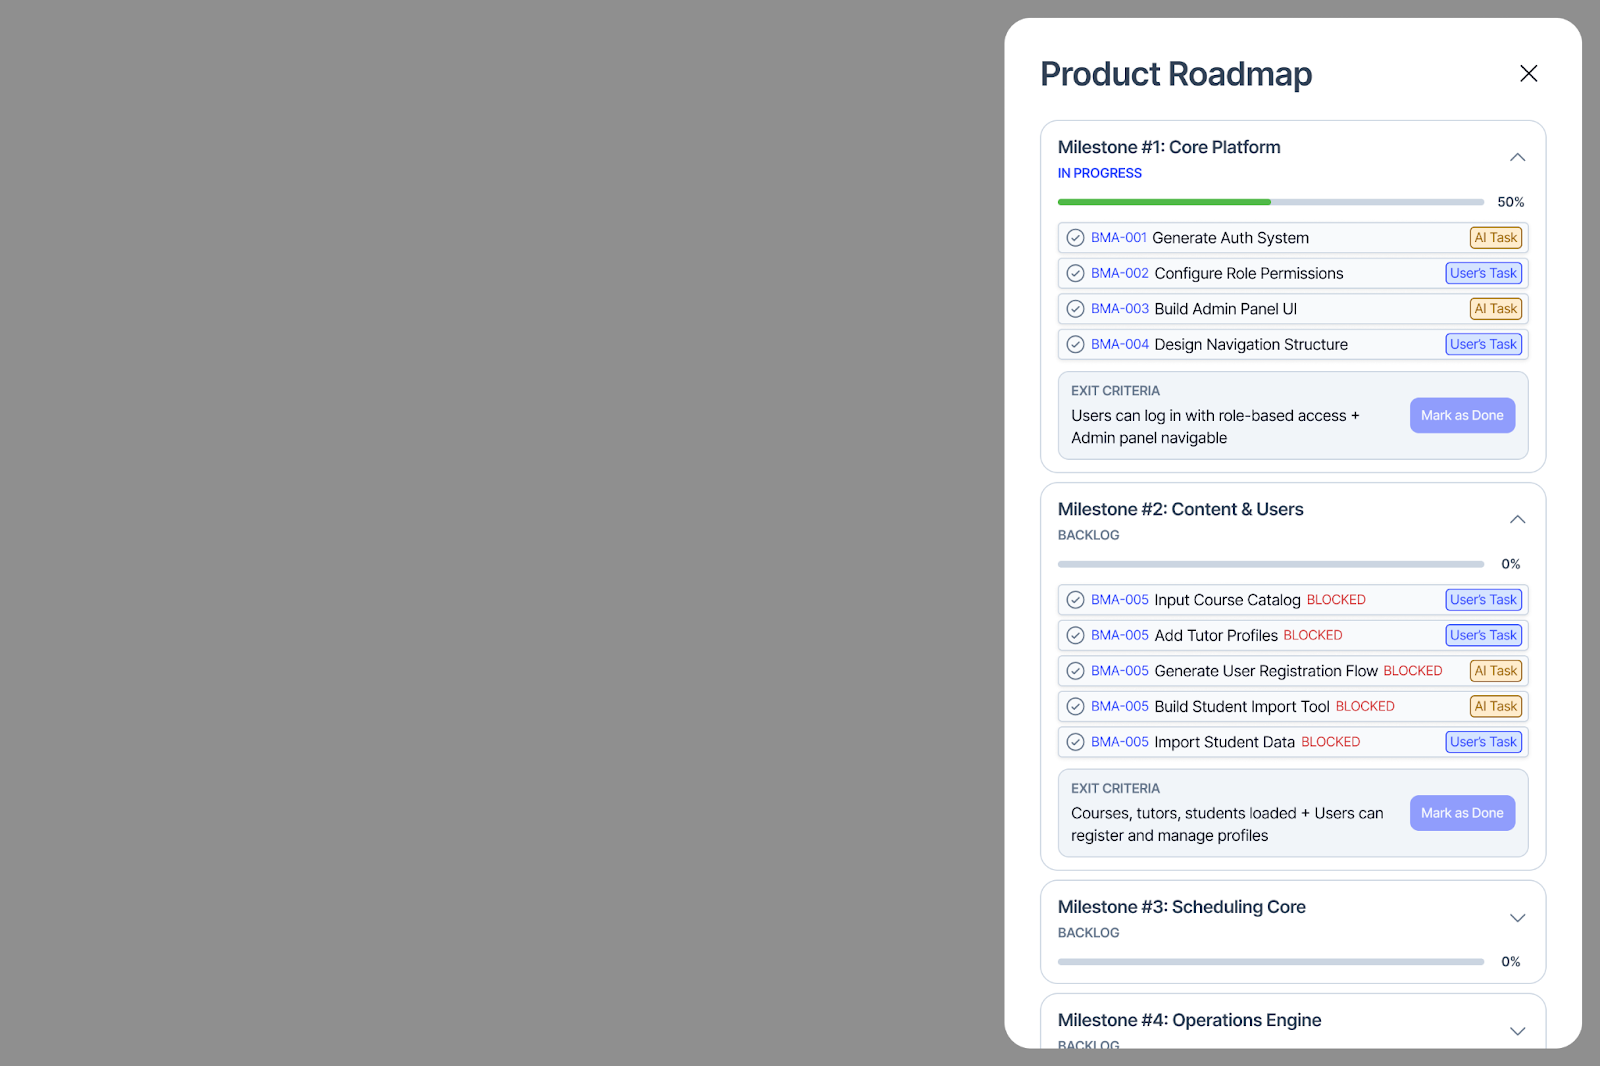Screen dimensions: 1600x1066
Task: Collapse Milestone #2 Content & Users section
Action: 1517,519
